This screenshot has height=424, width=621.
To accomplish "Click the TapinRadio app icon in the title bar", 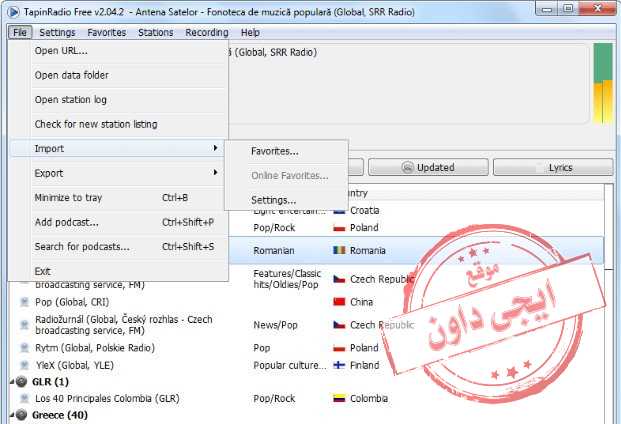I will coord(13,12).
